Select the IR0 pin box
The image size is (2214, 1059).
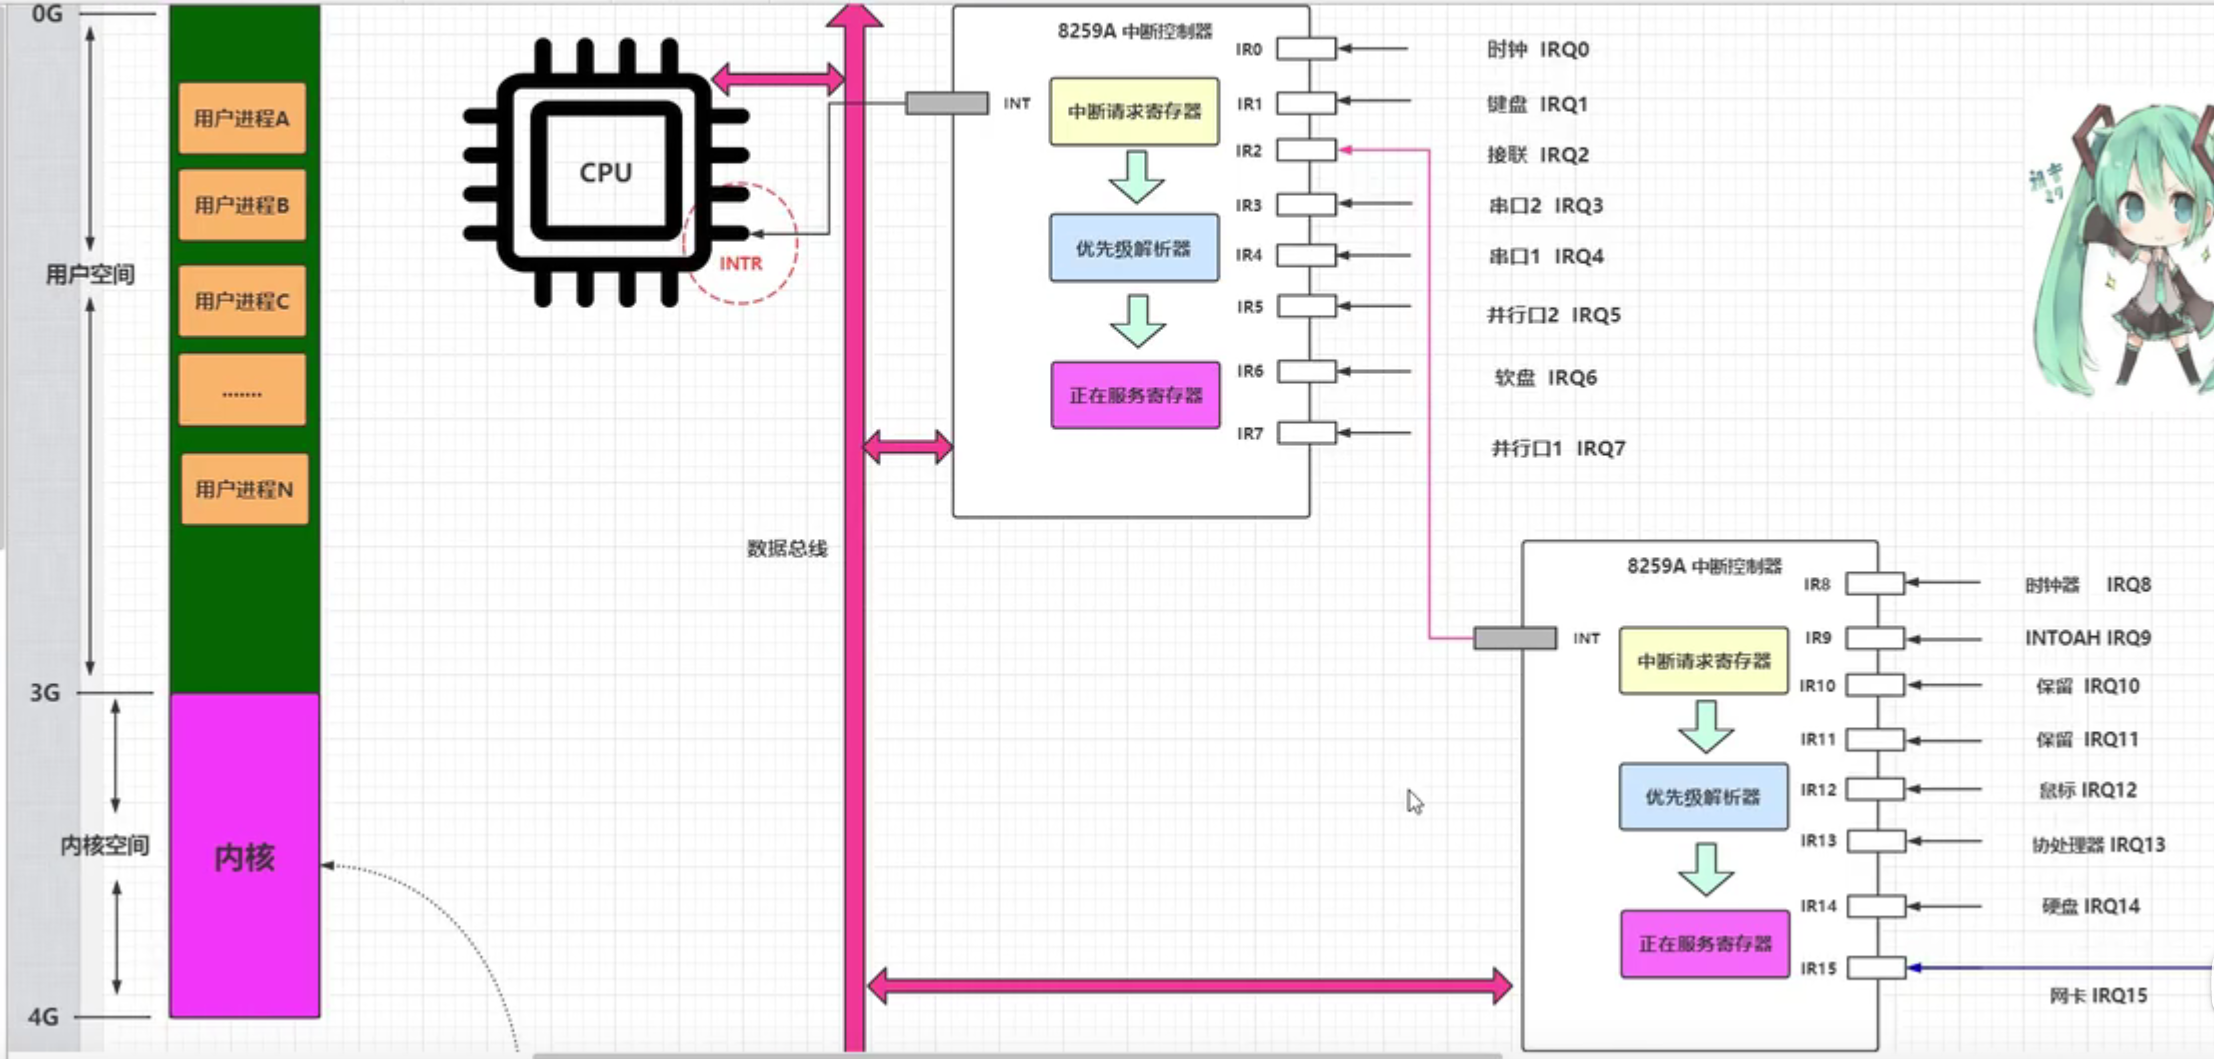pyautogui.click(x=1307, y=49)
